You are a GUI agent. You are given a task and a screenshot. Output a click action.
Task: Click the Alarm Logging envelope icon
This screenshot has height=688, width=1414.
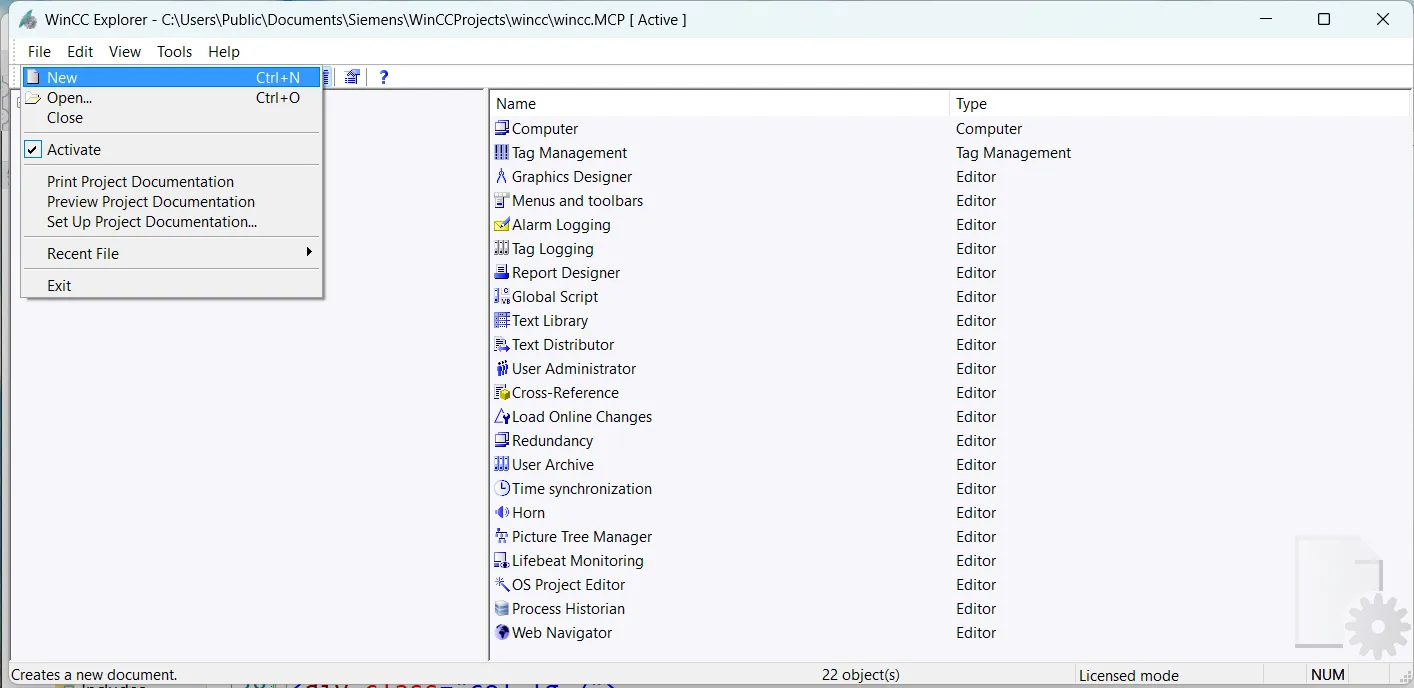[x=502, y=224]
